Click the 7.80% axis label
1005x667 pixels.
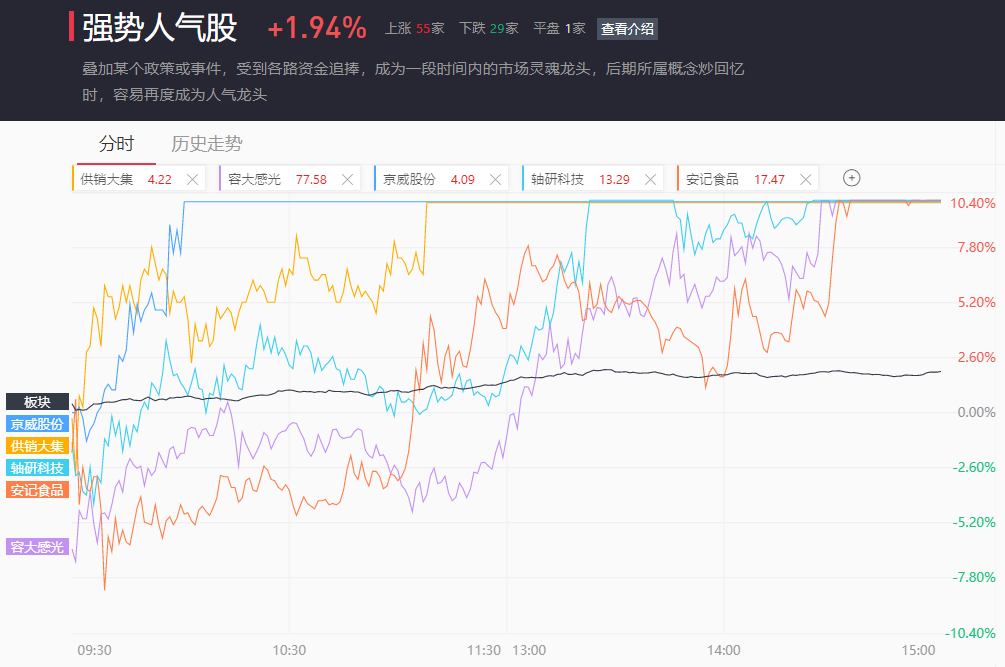point(976,247)
